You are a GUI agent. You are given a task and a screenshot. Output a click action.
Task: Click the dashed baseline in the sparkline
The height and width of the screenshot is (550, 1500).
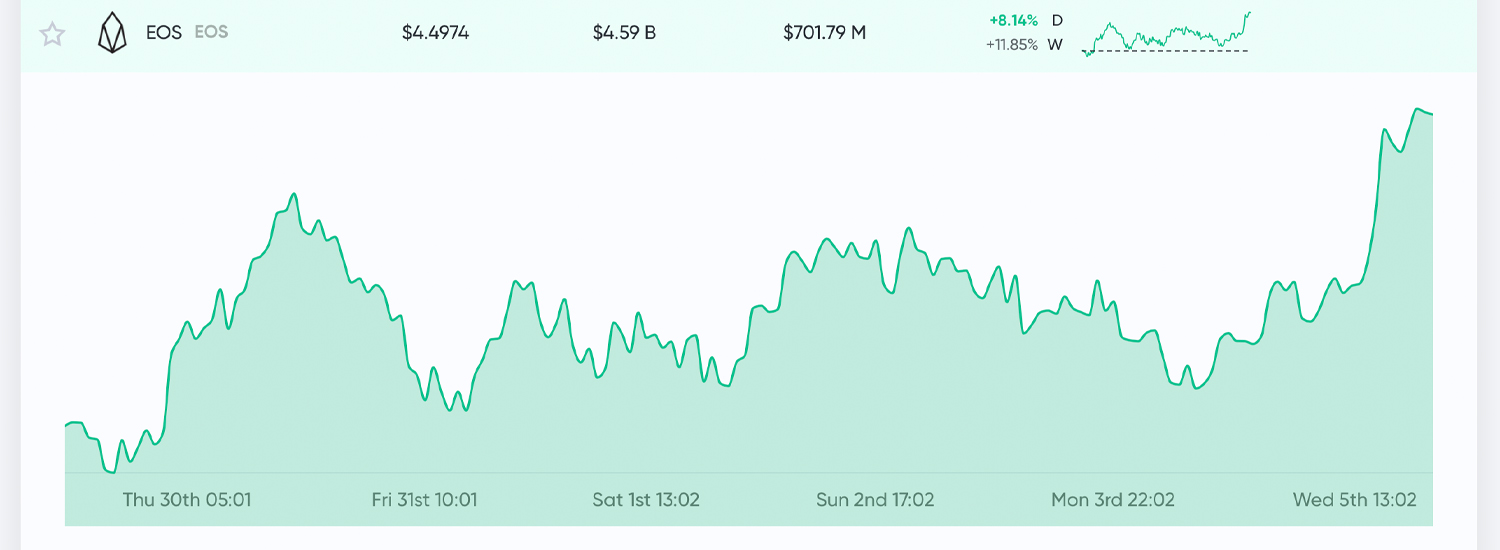[x=1166, y=51]
